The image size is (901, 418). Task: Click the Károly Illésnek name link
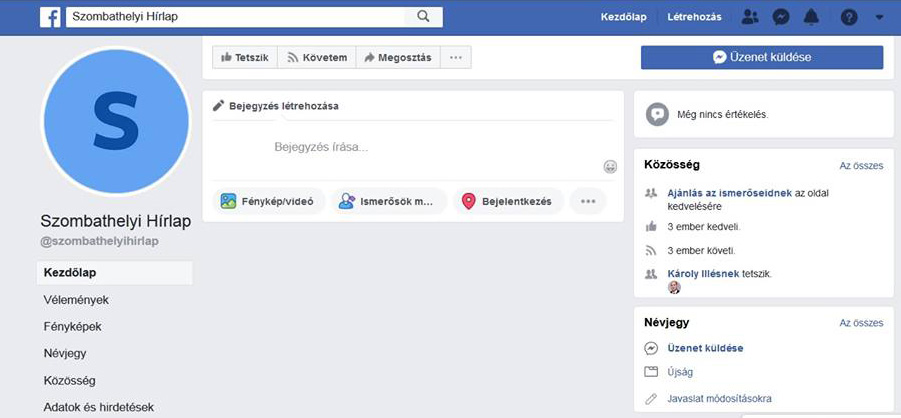coord(703,274)
